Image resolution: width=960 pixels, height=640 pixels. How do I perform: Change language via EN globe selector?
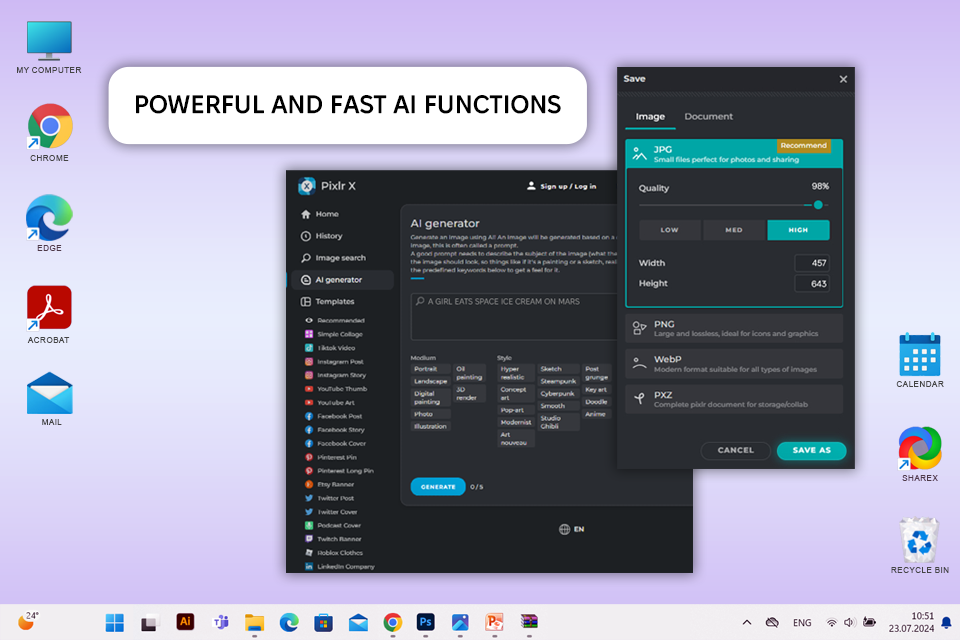point(571,529)
